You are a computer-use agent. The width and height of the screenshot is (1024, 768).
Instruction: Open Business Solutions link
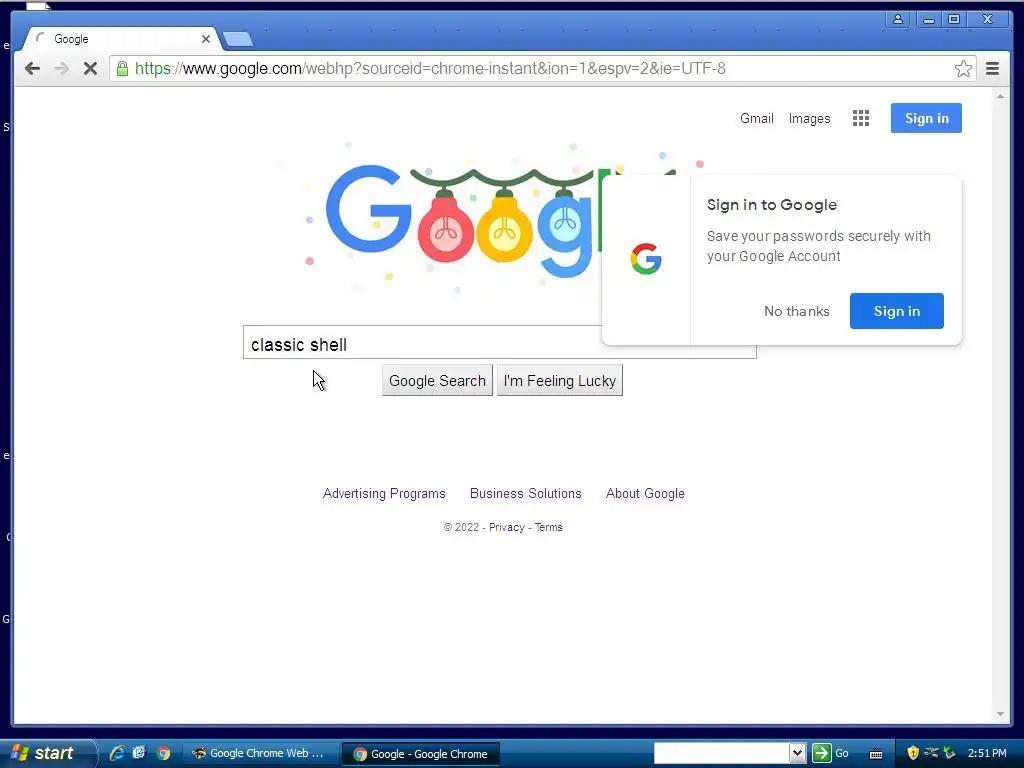526,494
